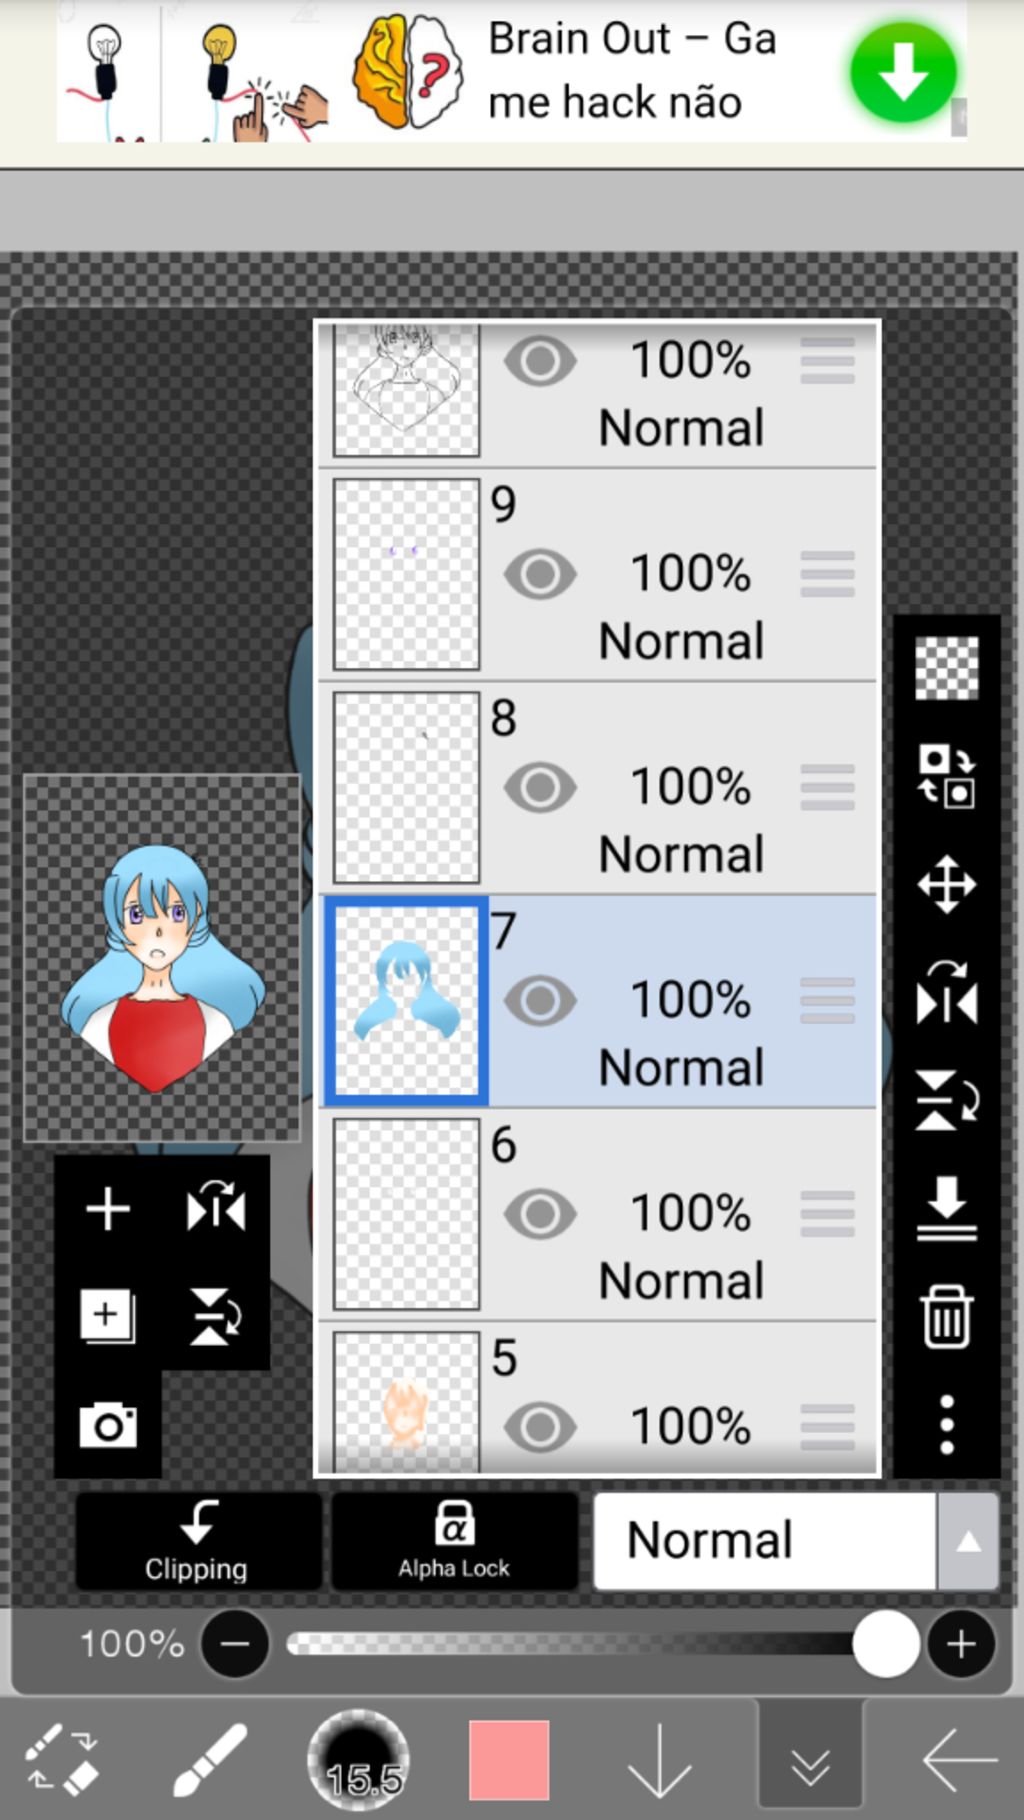Toggle visibility of layer 7
1024x1820 pixels.
point(540,1000)
